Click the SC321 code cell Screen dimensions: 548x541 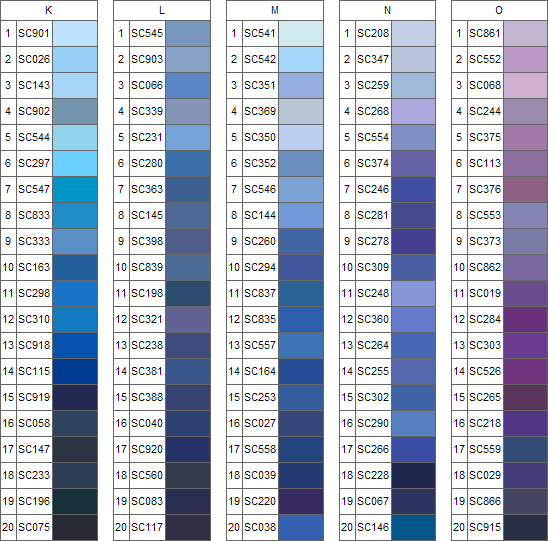(147, 319)
